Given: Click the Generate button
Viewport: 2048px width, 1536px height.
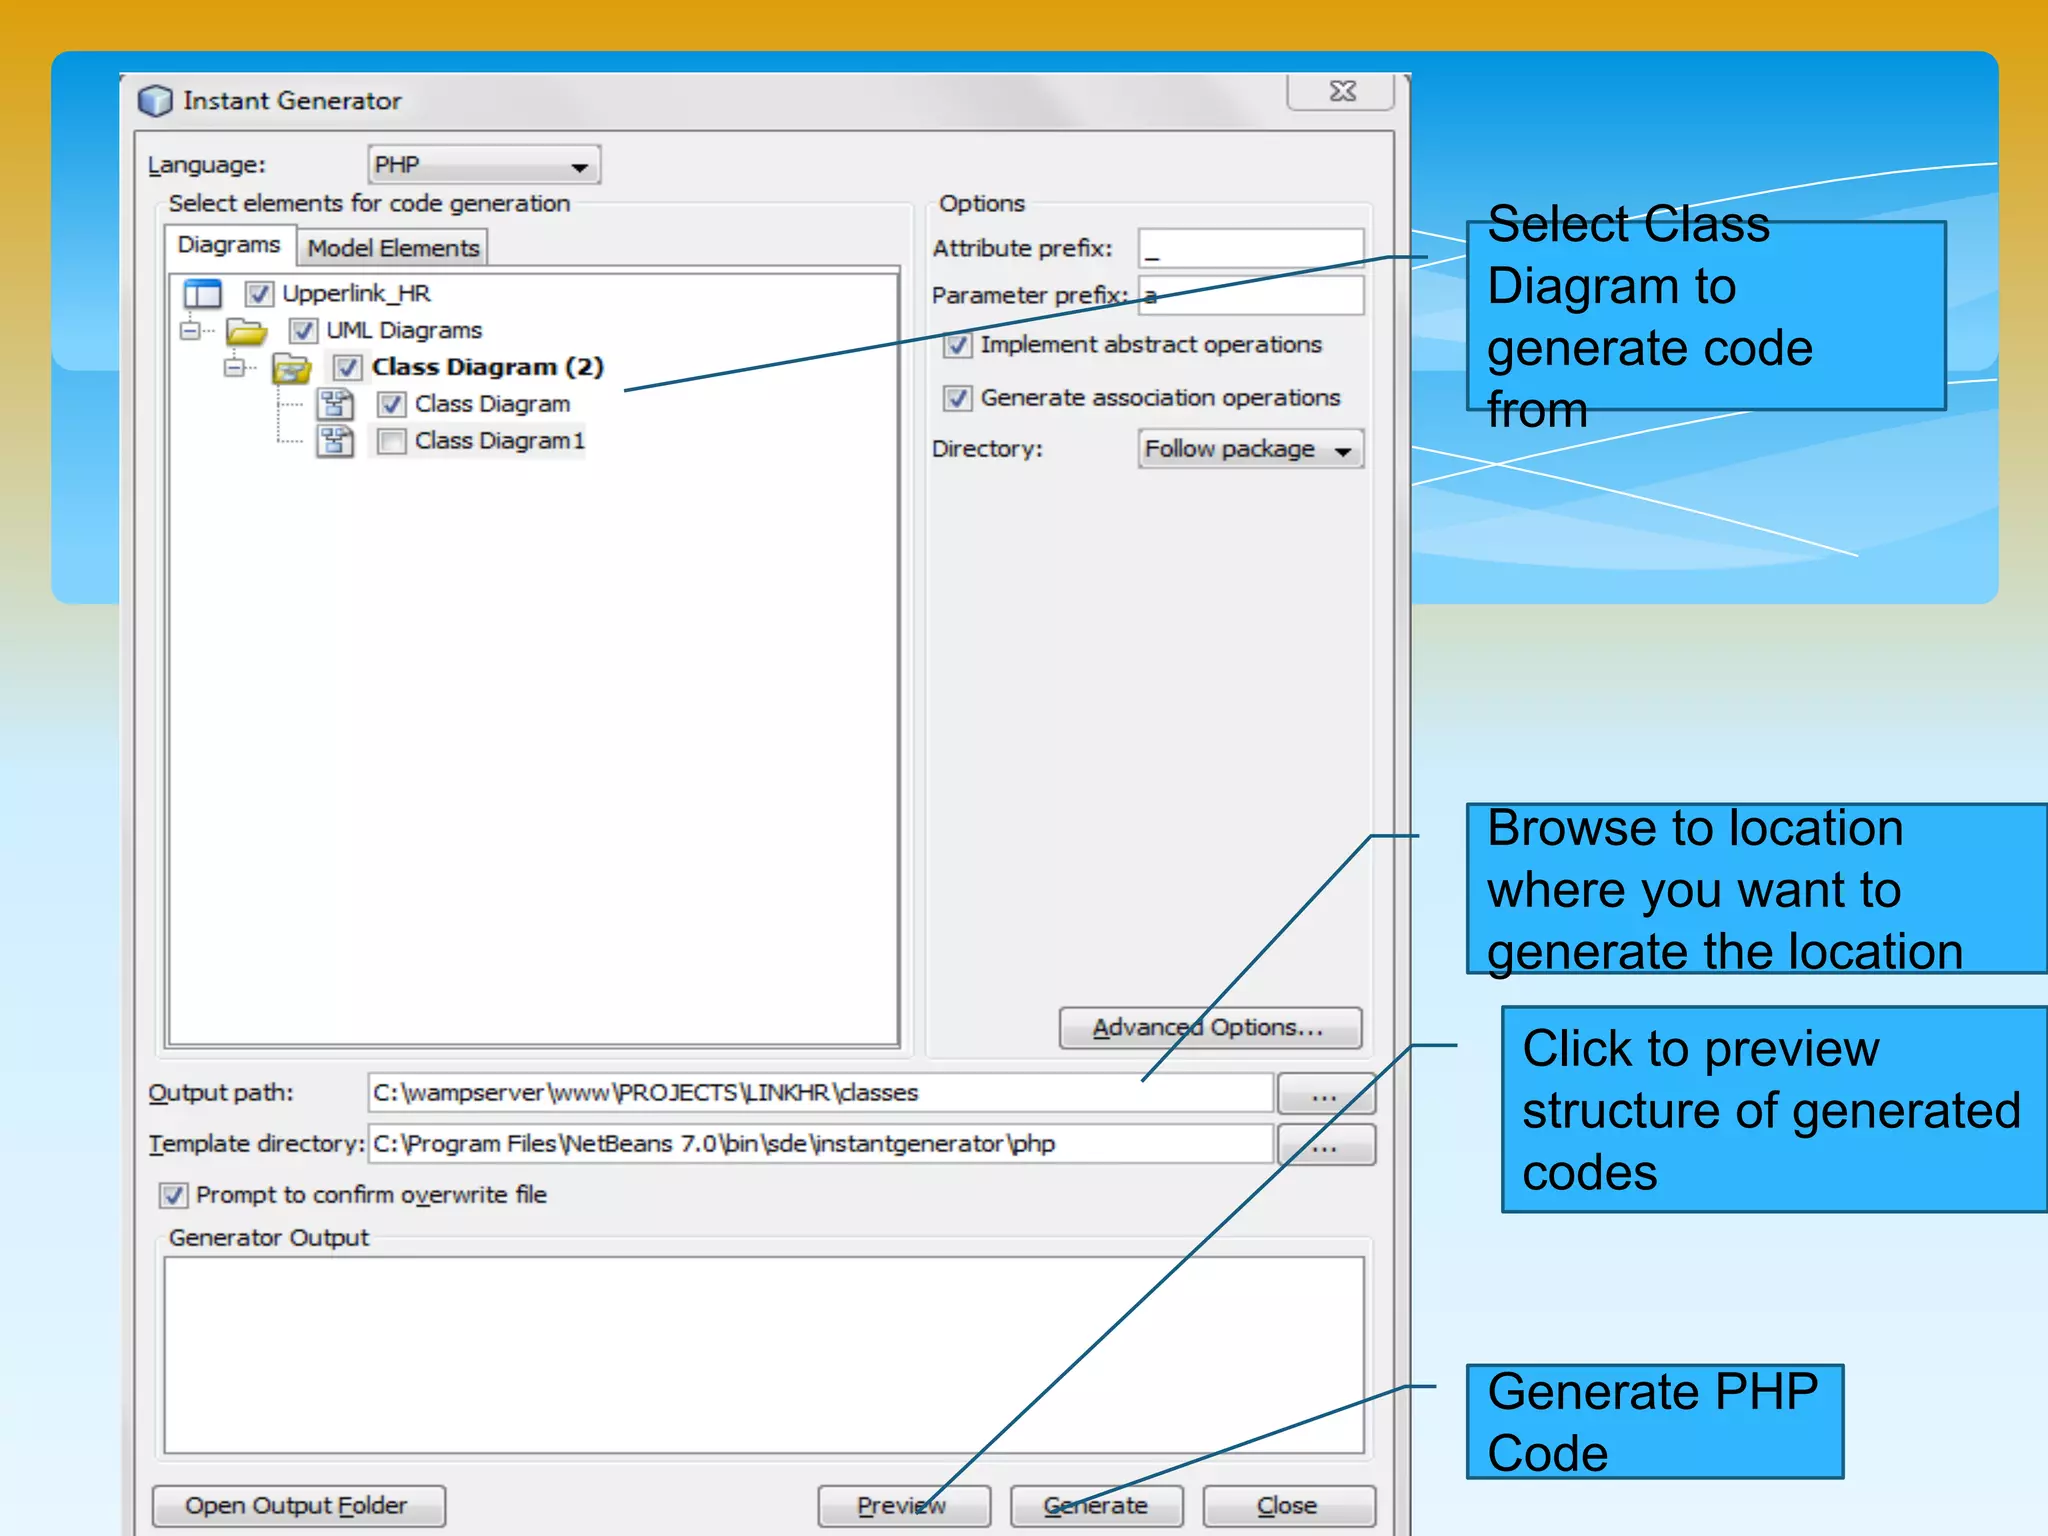Looking at the screenshot, I should (x=1096, y=1506).
